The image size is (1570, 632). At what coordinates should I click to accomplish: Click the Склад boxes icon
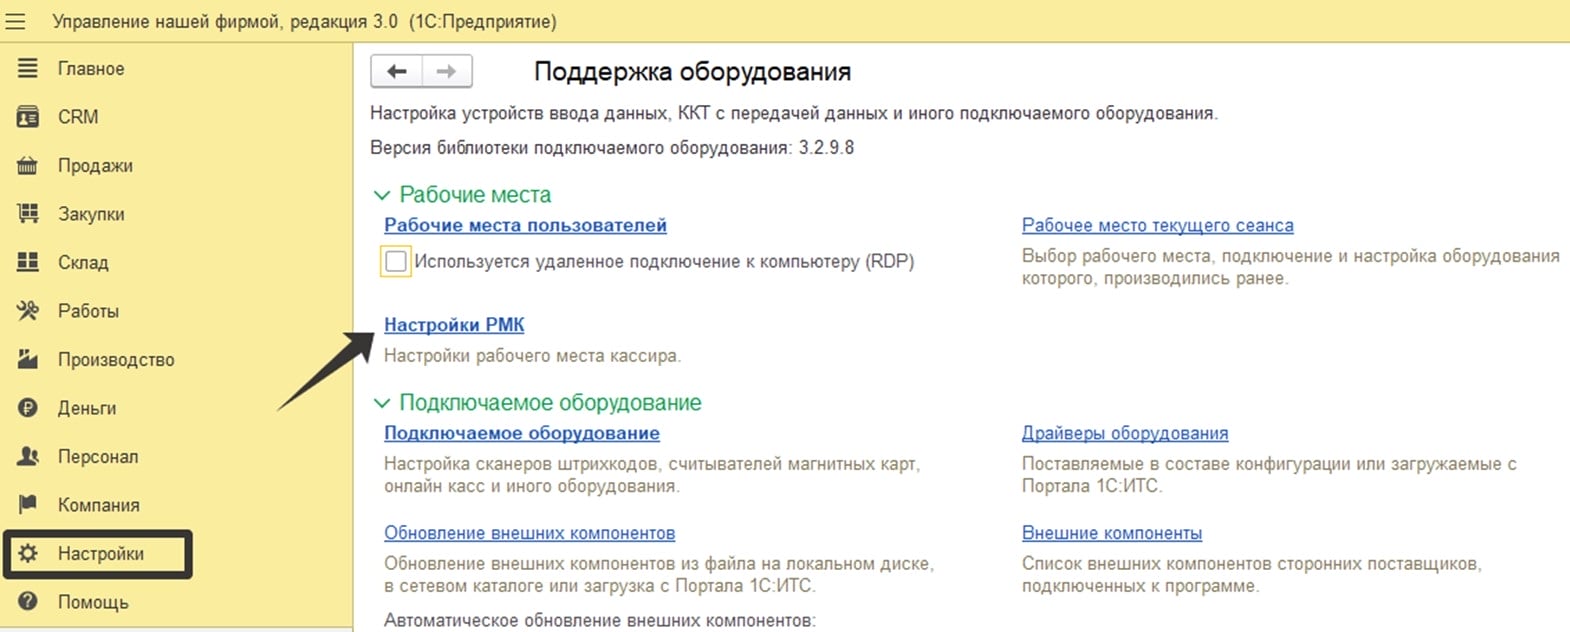[28, 262]
